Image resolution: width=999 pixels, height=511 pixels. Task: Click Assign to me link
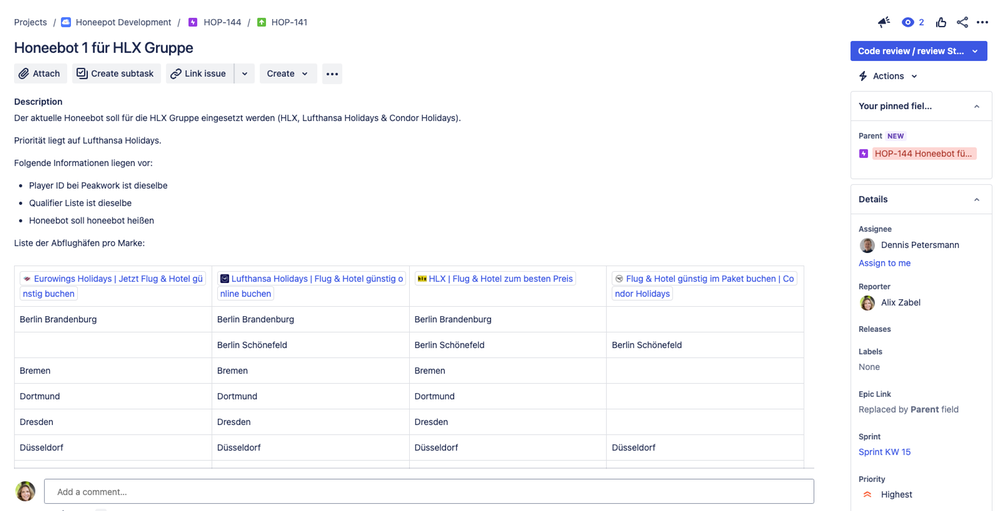click(884, 263)
